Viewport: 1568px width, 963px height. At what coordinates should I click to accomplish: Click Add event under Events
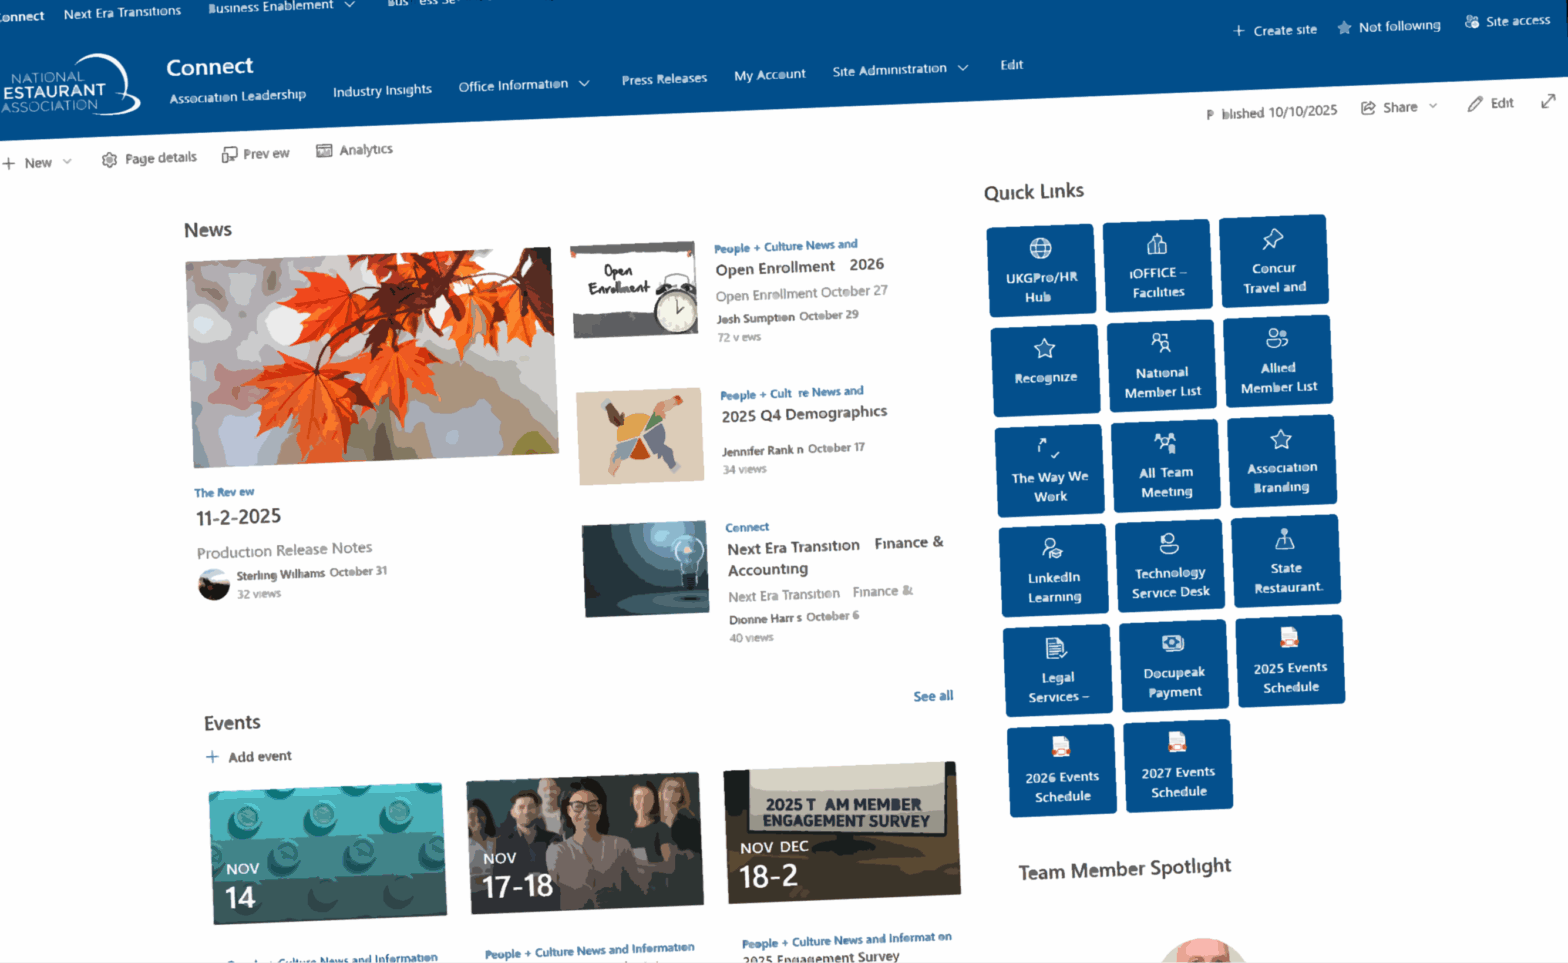pyautogui.click(x=249, y=757)
